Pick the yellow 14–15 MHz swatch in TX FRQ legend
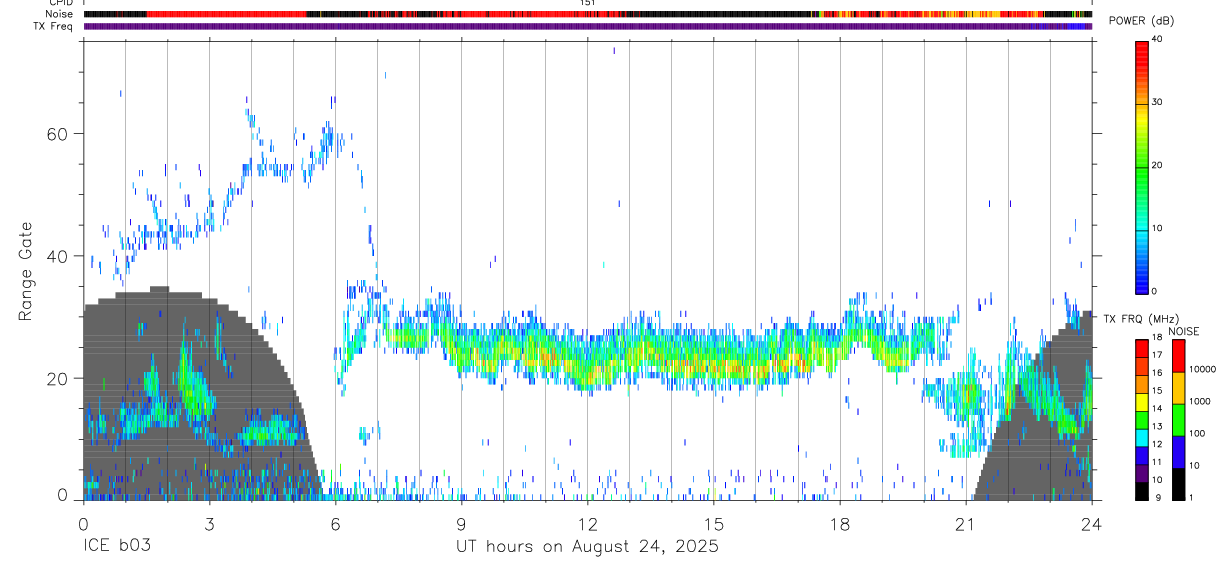This screenshot has height=567, width=1228. coord(1142,401)
